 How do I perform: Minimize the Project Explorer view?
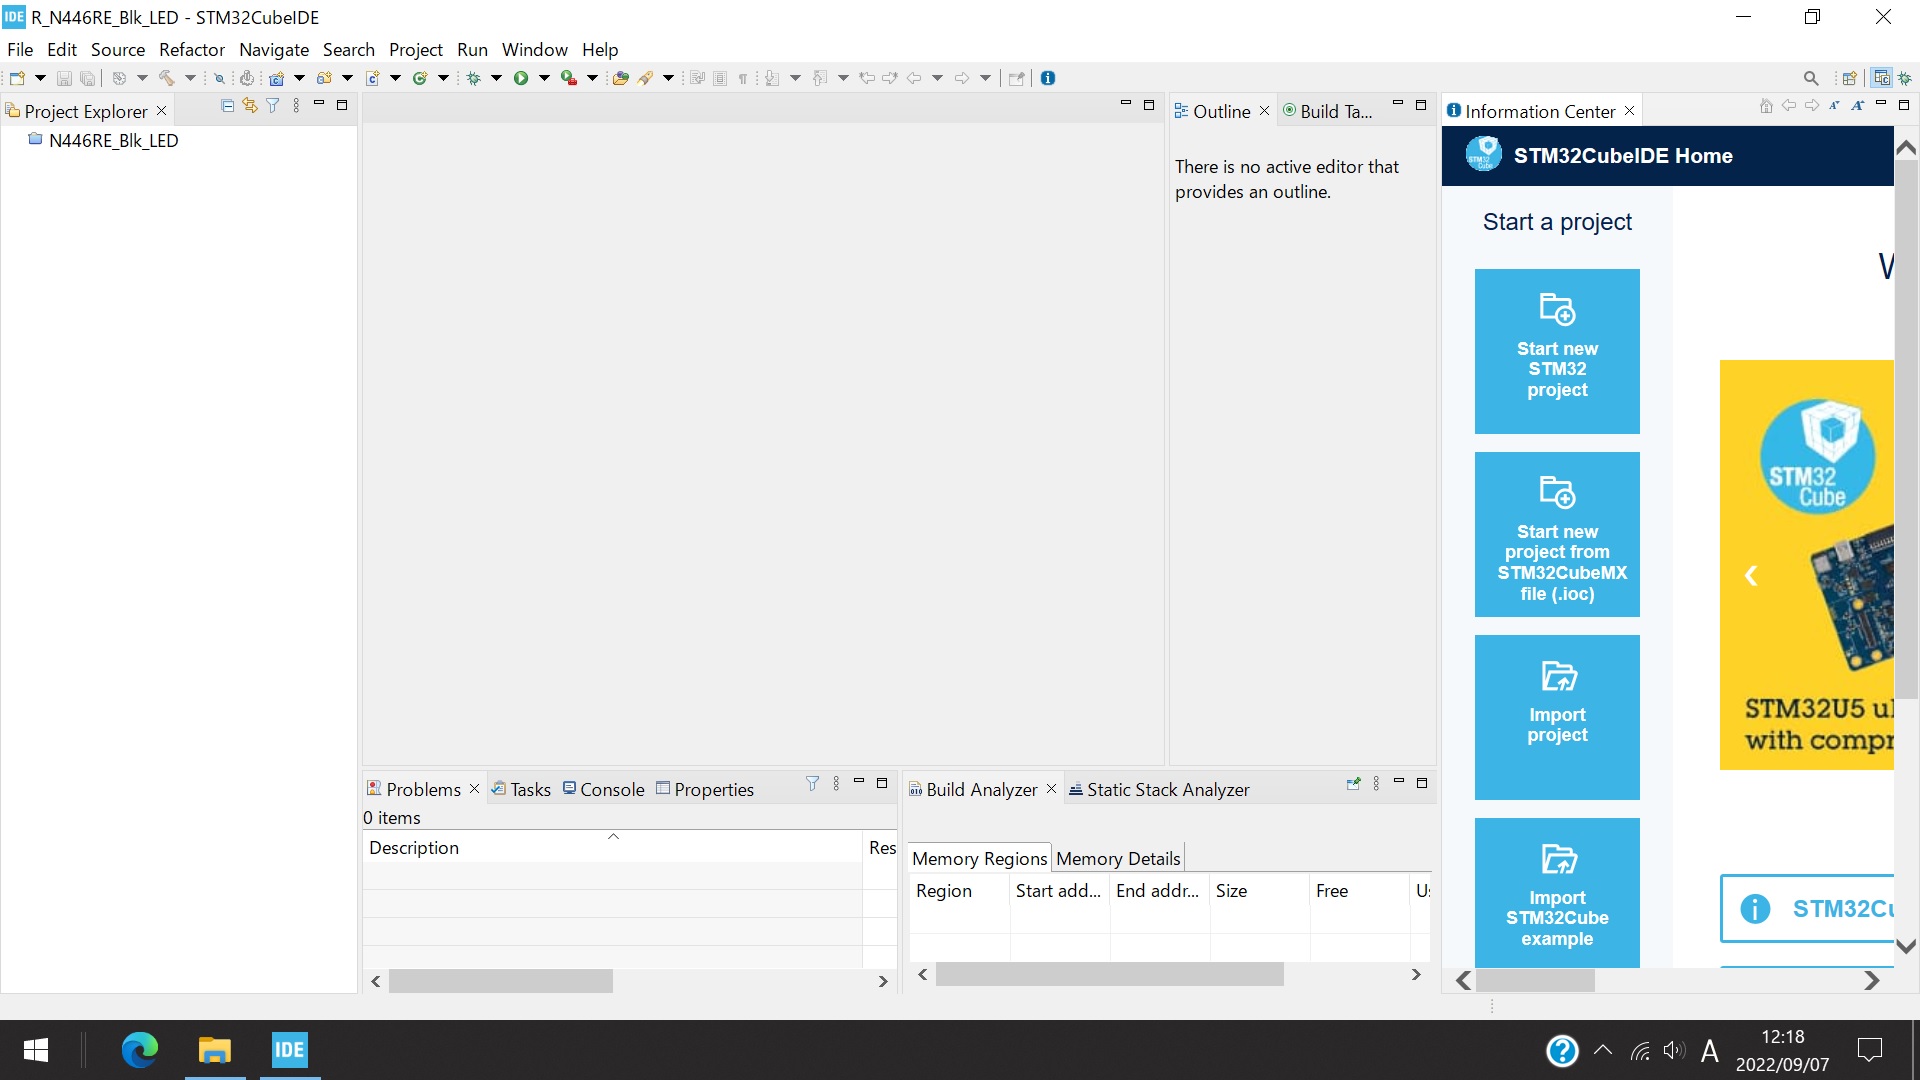319,104
